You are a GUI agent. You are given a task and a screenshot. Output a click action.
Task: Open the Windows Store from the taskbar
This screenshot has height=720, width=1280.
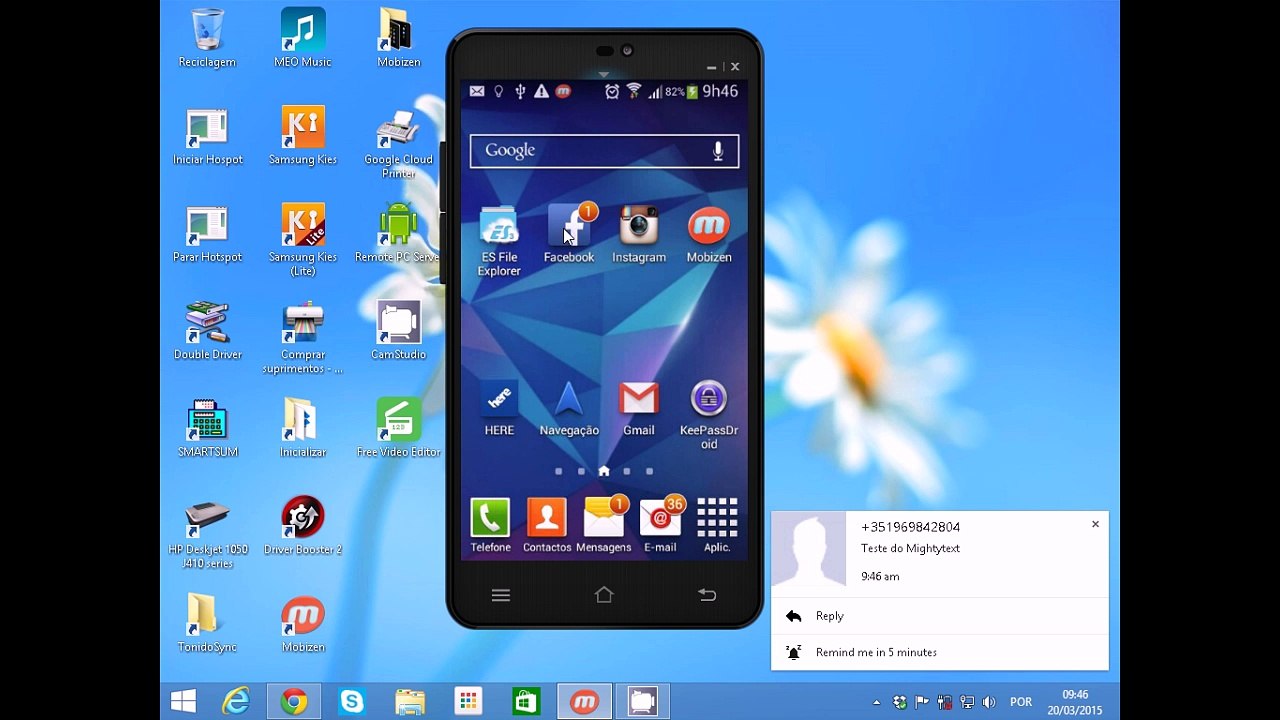pyautogui.click(x=527, y=702)
